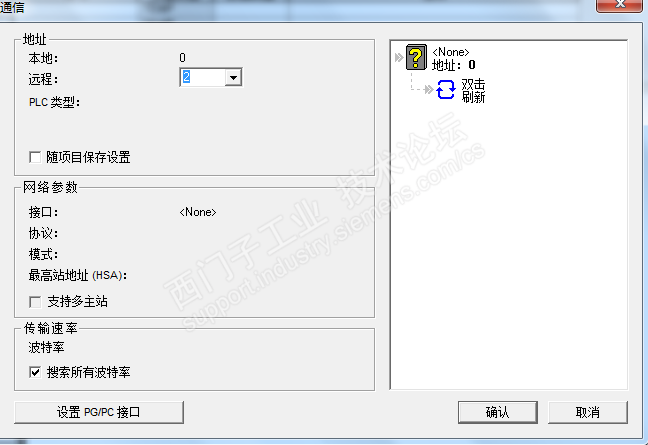Viewport: 648px width, 445px height.
Task: Click the 接口 value showing <None>
Action: [x=198, y=212]
